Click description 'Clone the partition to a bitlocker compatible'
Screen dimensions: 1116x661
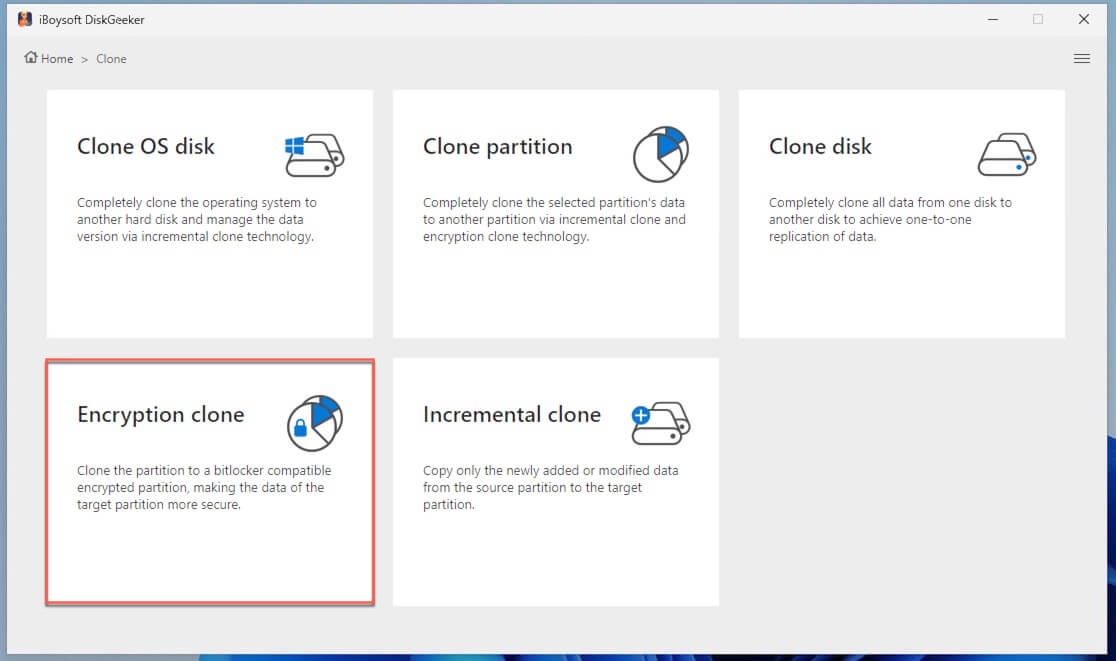click(x=204, y=470)
